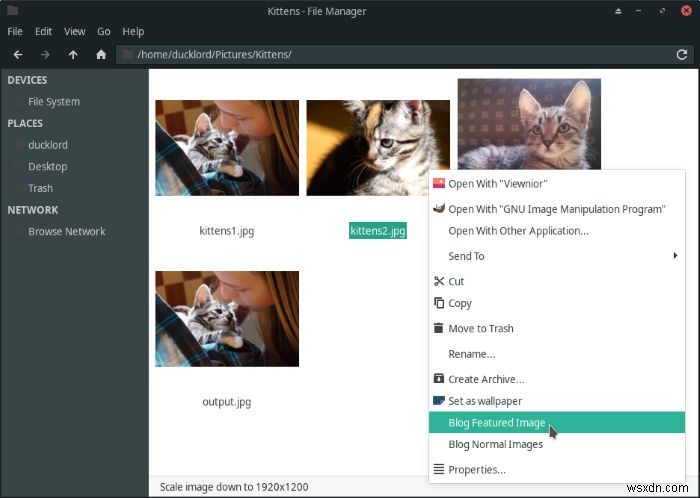Open Properties... dialog entry
Image resolution: width=700 pixels, height=498 pixels.
pos(557,469)
